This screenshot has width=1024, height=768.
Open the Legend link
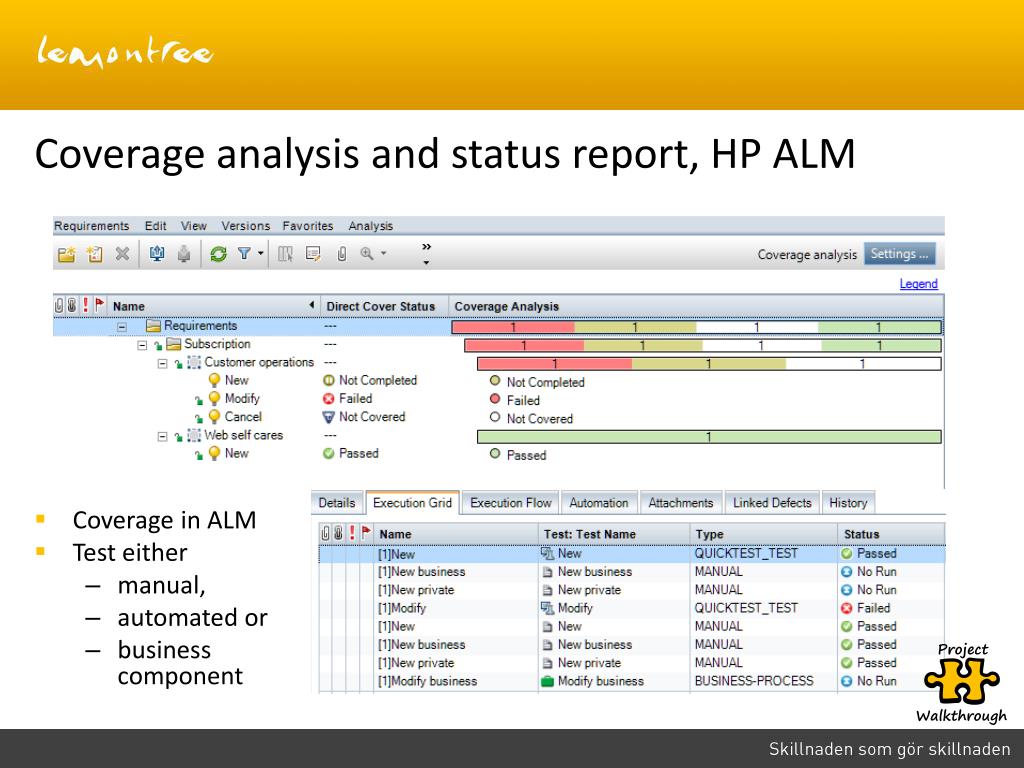click(x=918, y=284)
